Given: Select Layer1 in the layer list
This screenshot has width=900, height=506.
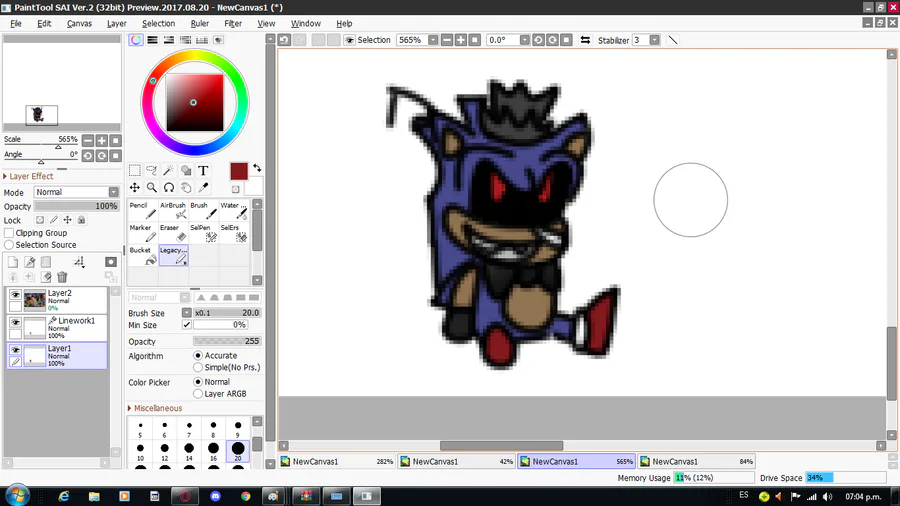Looking at the screenshot, I should click(57, 356).
